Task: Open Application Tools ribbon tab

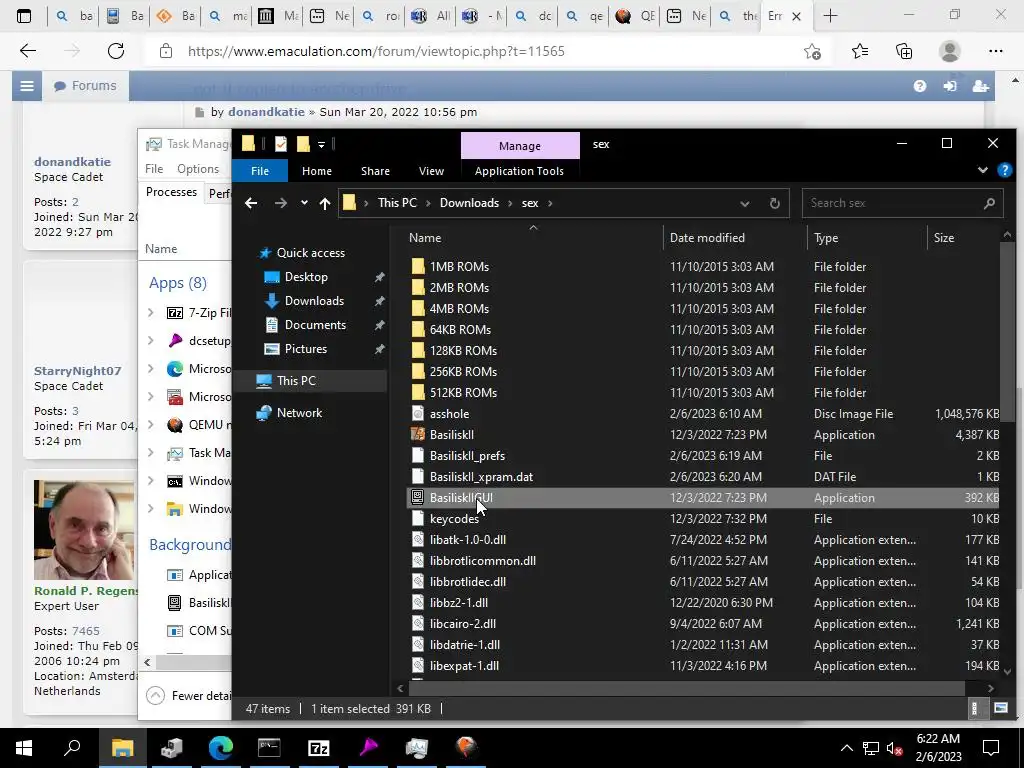Action: coord(519,170)
